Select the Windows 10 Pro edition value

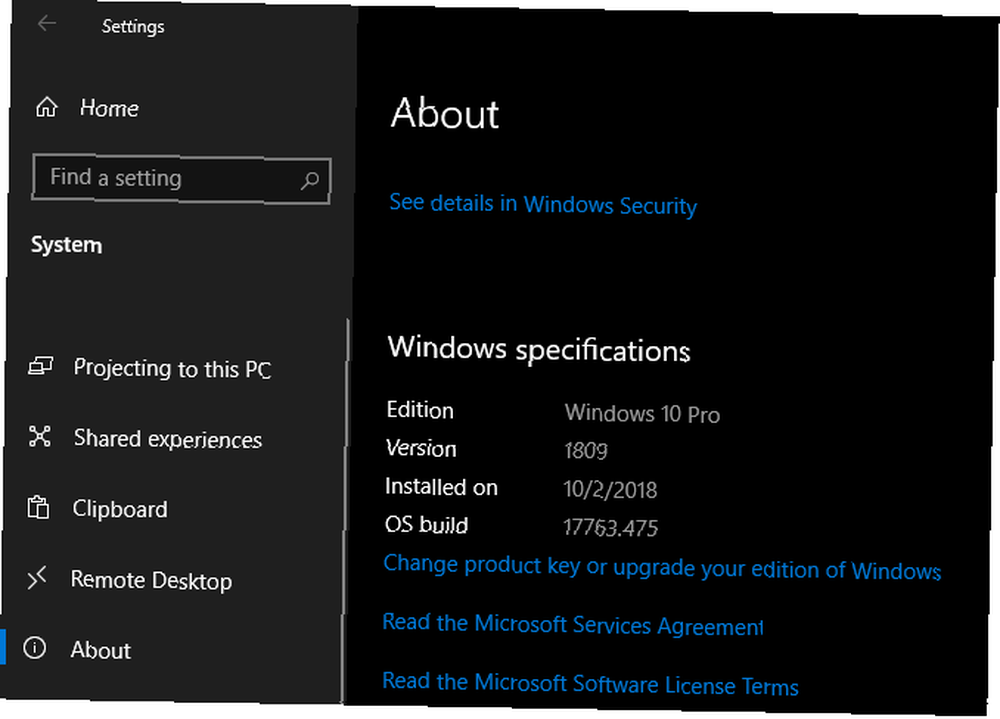click(642, 413)
